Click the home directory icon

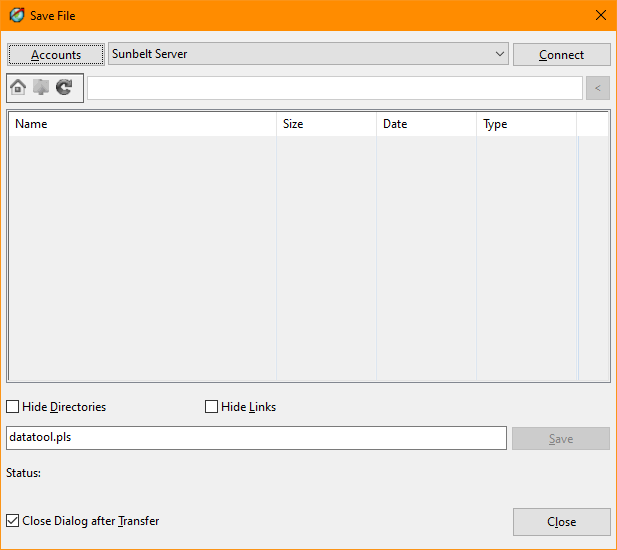tap(18, 88)
